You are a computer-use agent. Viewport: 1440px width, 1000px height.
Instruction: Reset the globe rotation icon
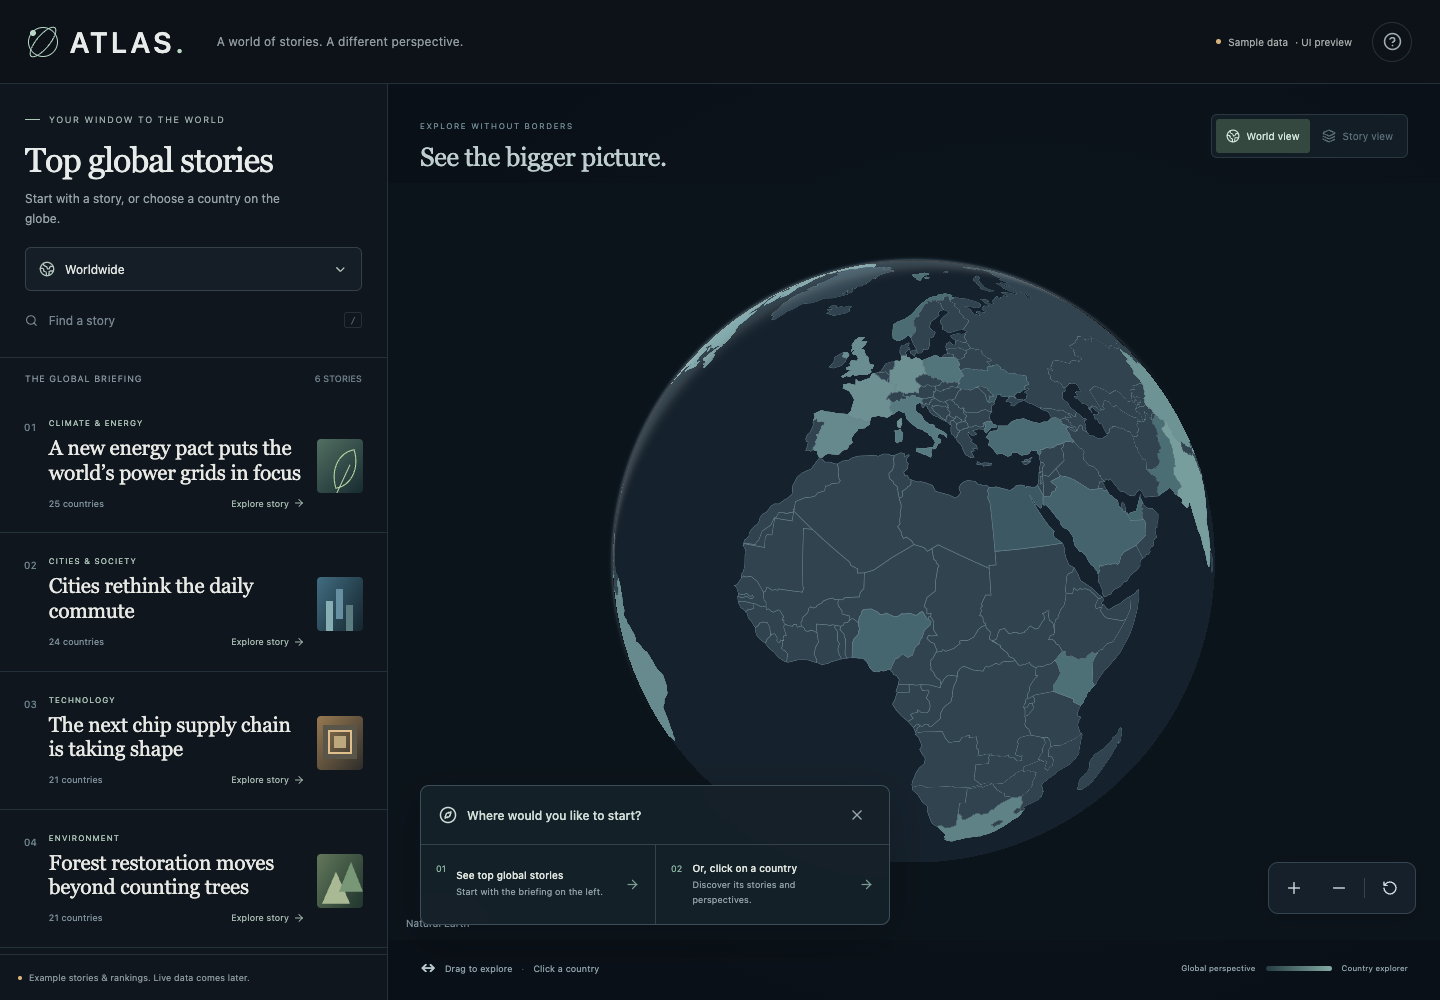tap(1390, 888)
